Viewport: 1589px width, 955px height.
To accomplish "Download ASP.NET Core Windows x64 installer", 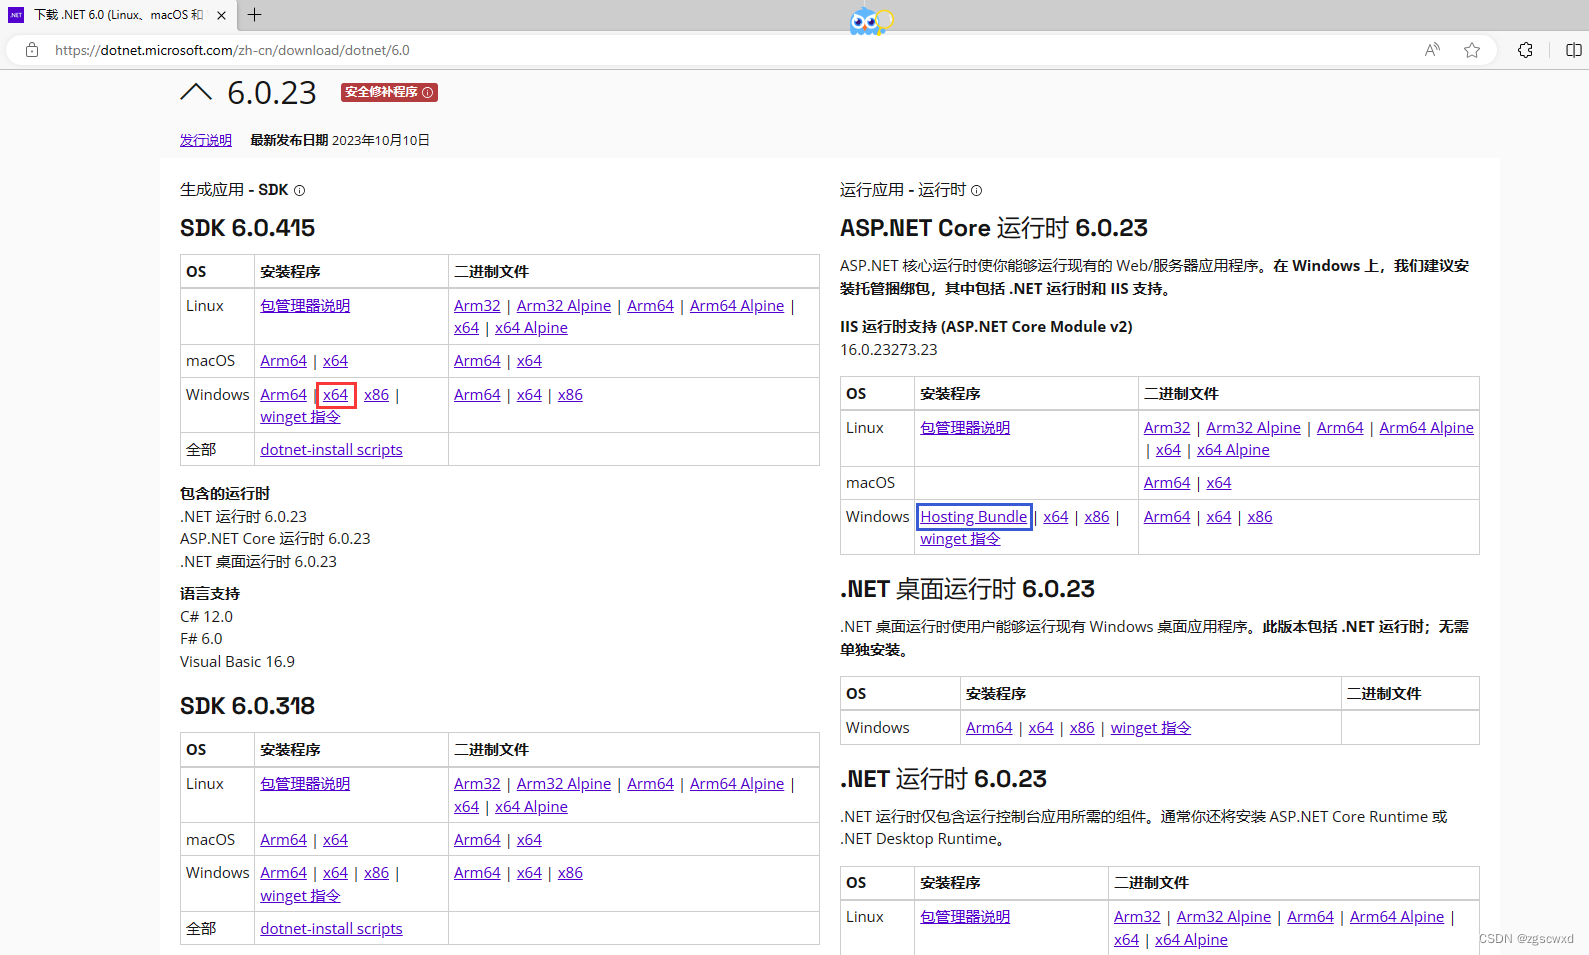I will point(1056,517).
